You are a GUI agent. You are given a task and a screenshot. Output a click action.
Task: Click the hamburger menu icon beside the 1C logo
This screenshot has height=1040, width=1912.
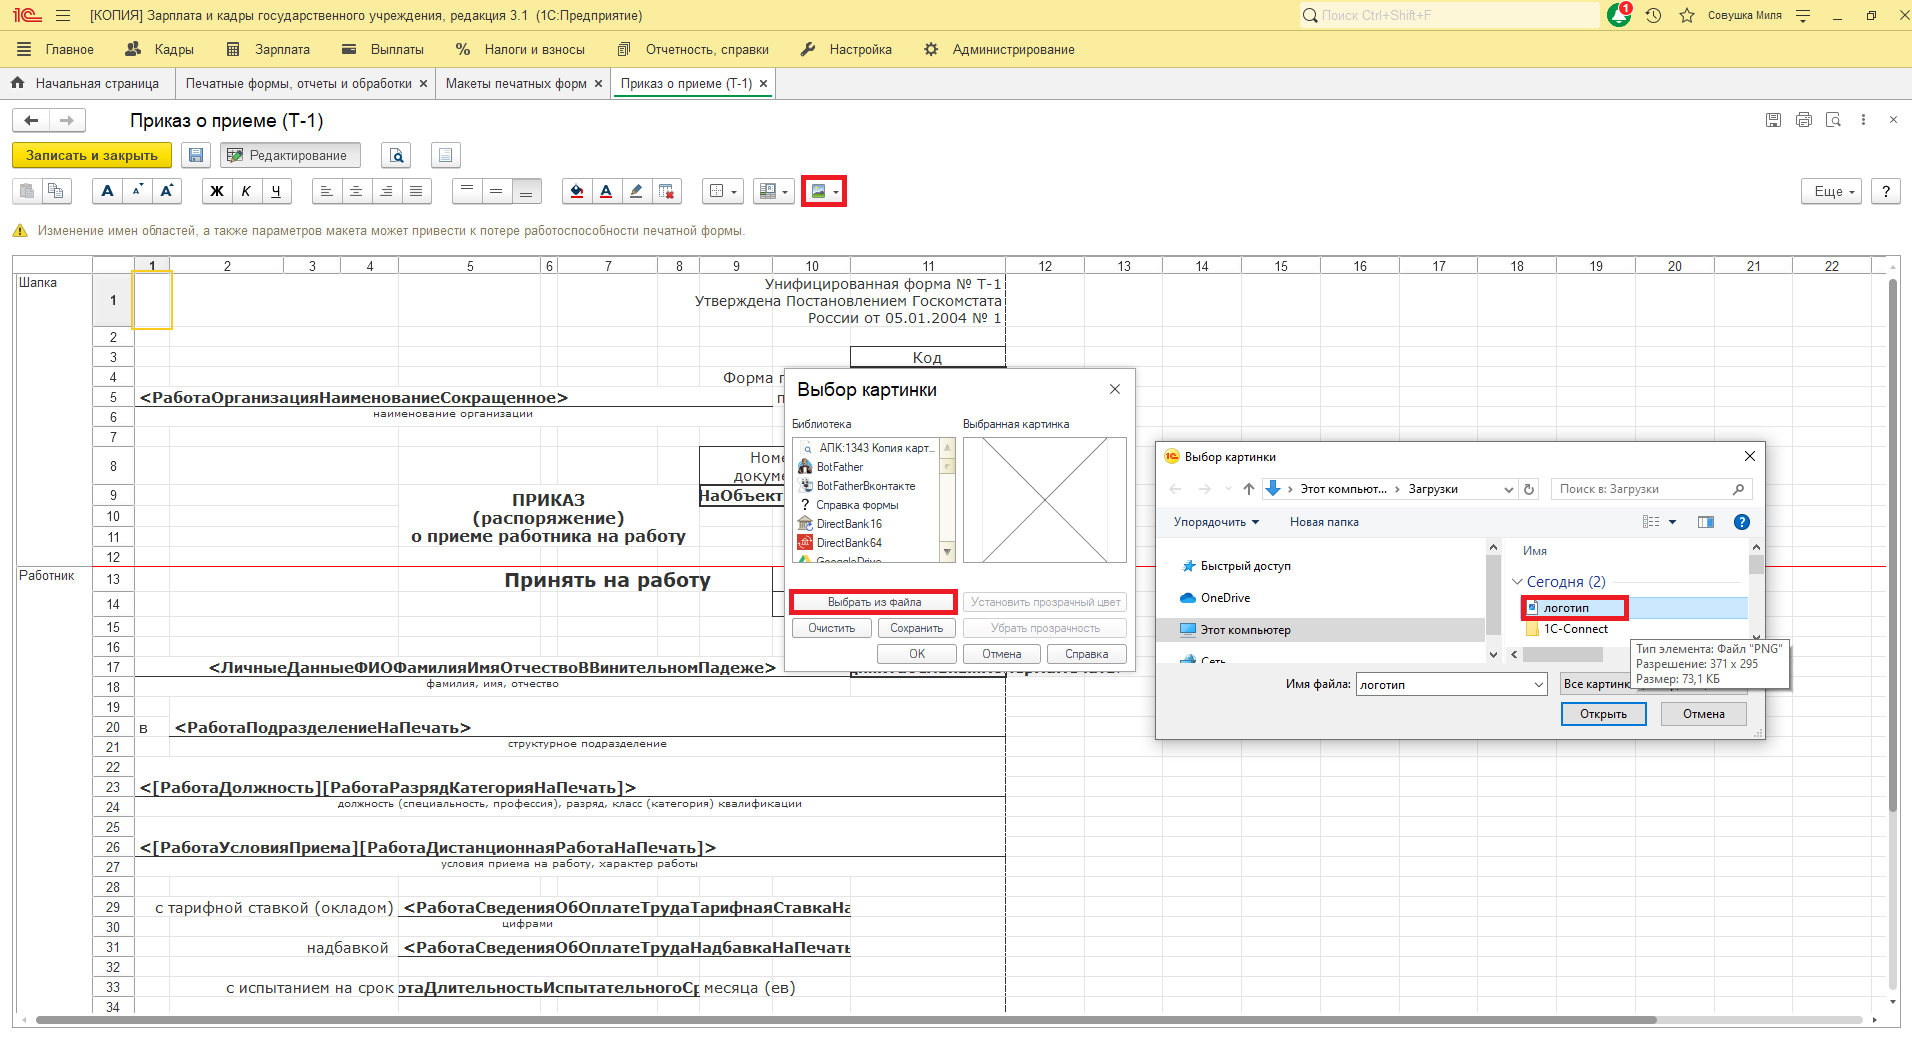63,16
